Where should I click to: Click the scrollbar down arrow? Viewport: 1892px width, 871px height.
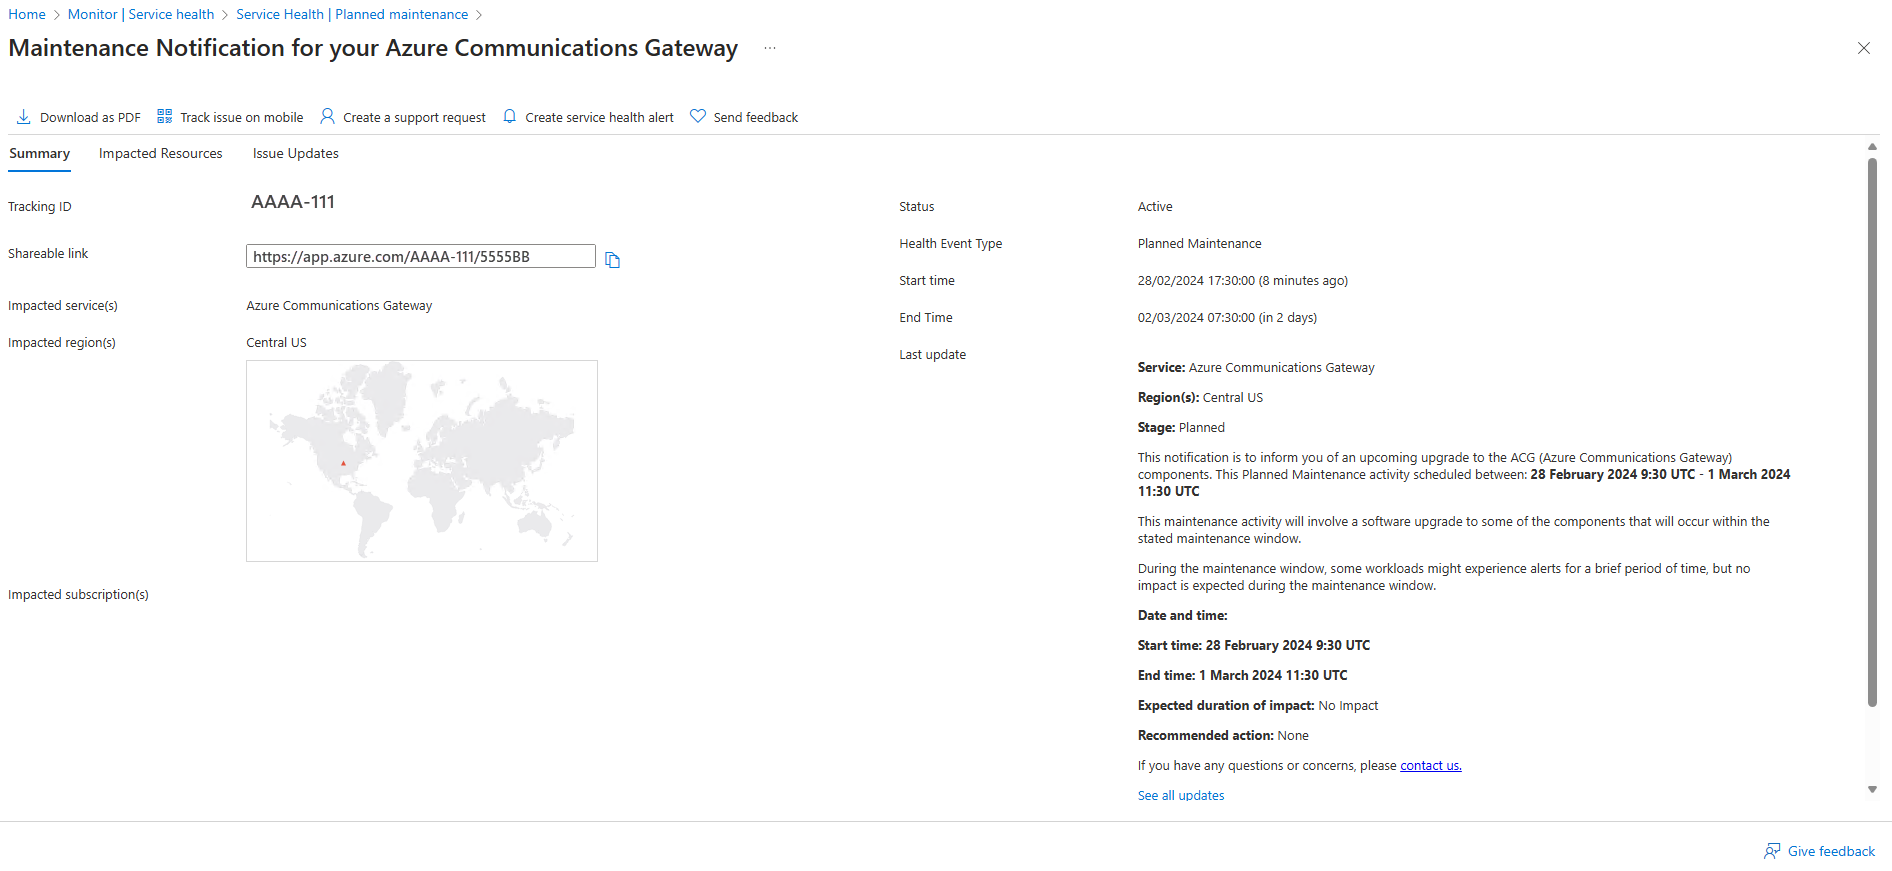coord(1873,790)
